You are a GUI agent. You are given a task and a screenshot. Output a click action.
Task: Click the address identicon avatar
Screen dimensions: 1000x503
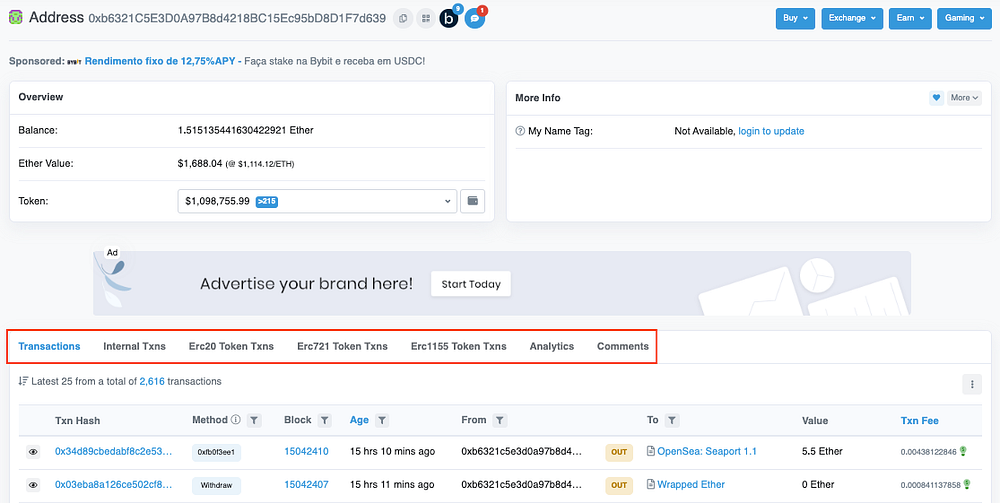(16, 18)
